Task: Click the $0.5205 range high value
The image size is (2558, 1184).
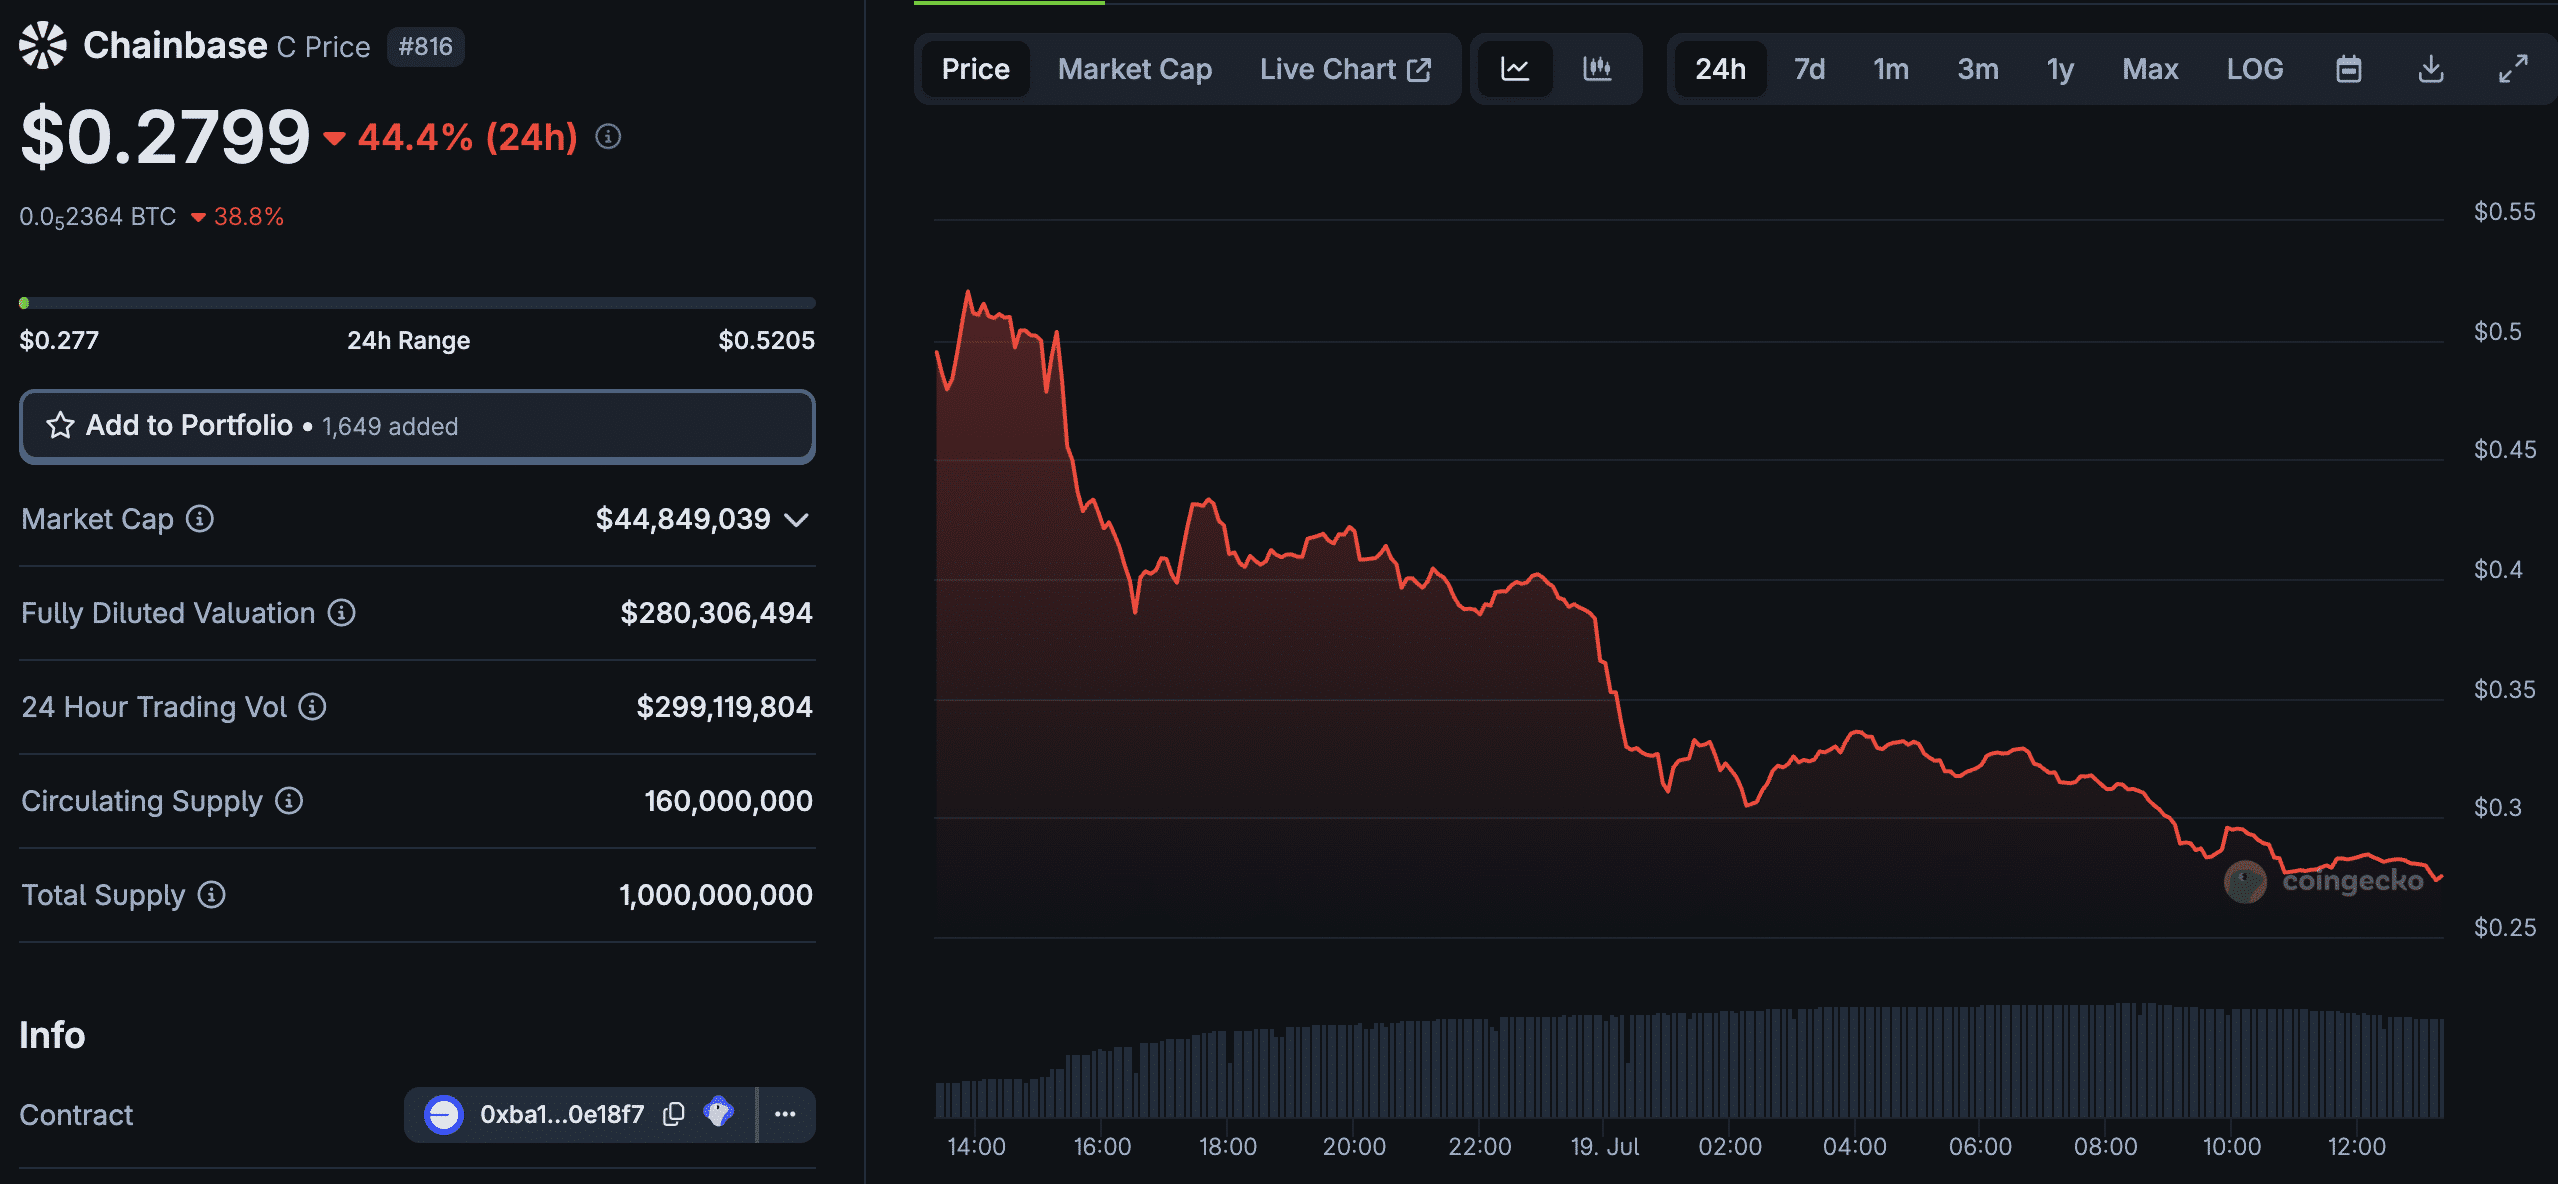Action: click(x=766, y=340)
